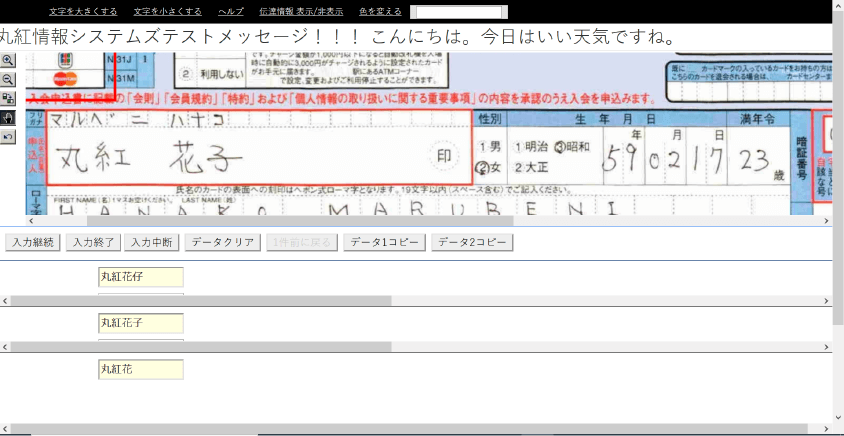The width and height of the screenshot is (844, 436).
Task: Click the データ1コピー button
Action: (x=384, y=242)
